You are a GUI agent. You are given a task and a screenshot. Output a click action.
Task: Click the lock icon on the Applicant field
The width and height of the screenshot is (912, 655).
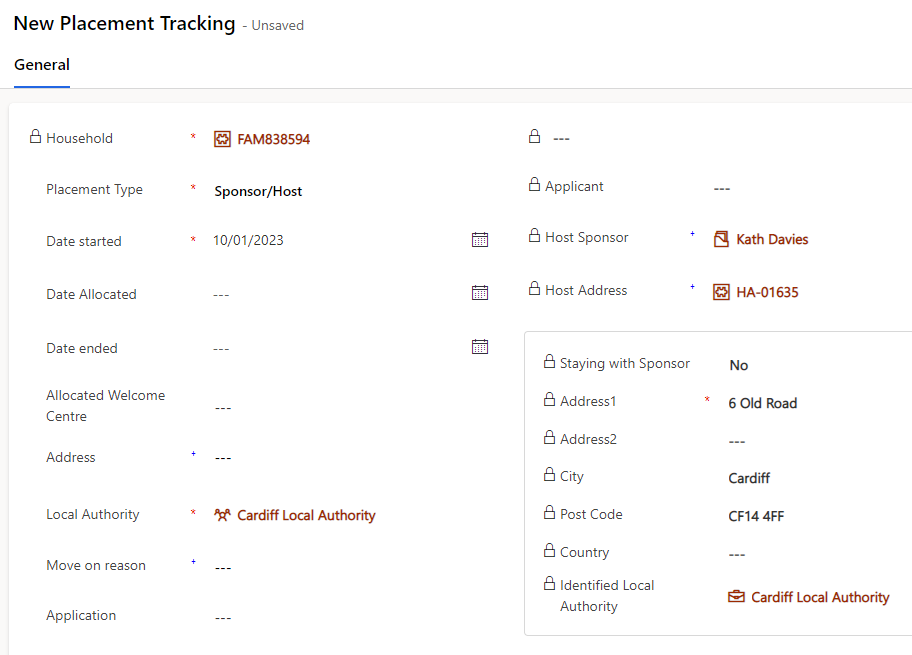[534, 184]
